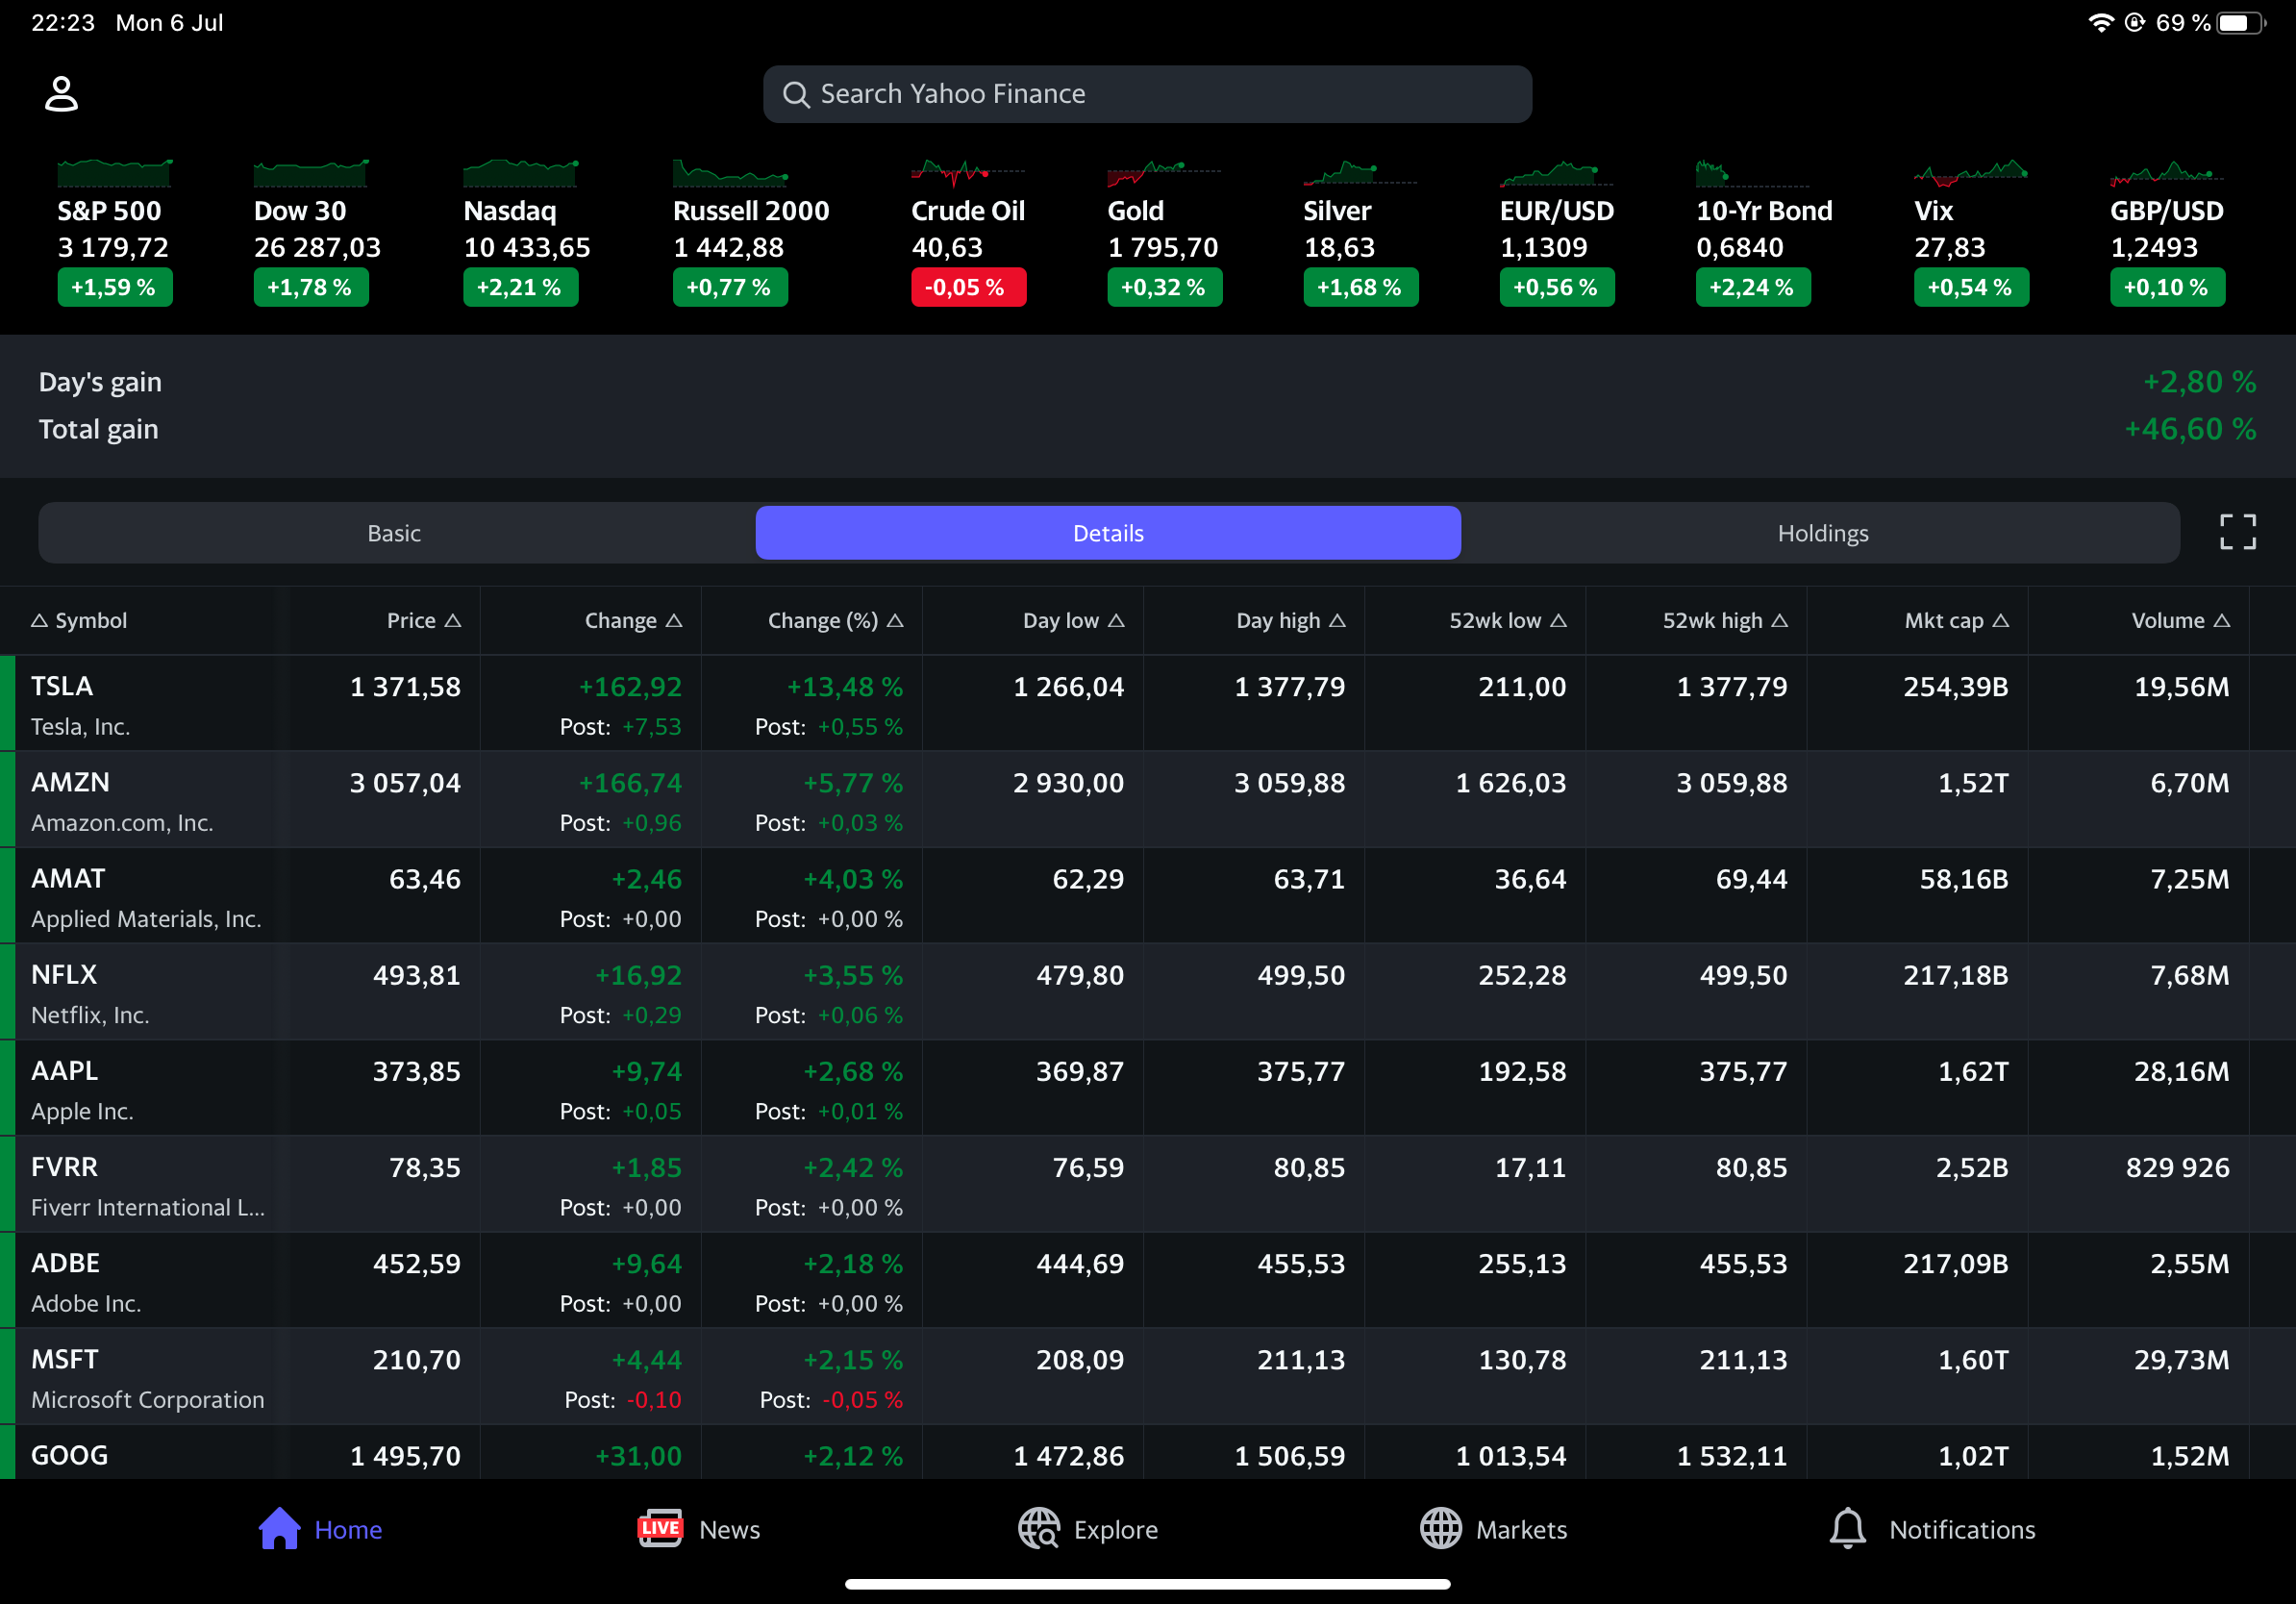Sort table by Day low column

pyautogui.click(x=1073, y=620)
